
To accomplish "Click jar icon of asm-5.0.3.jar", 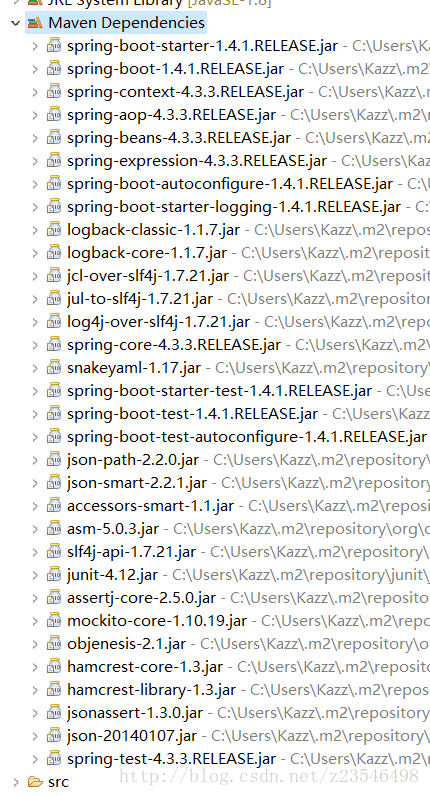I will coord(54,528).
